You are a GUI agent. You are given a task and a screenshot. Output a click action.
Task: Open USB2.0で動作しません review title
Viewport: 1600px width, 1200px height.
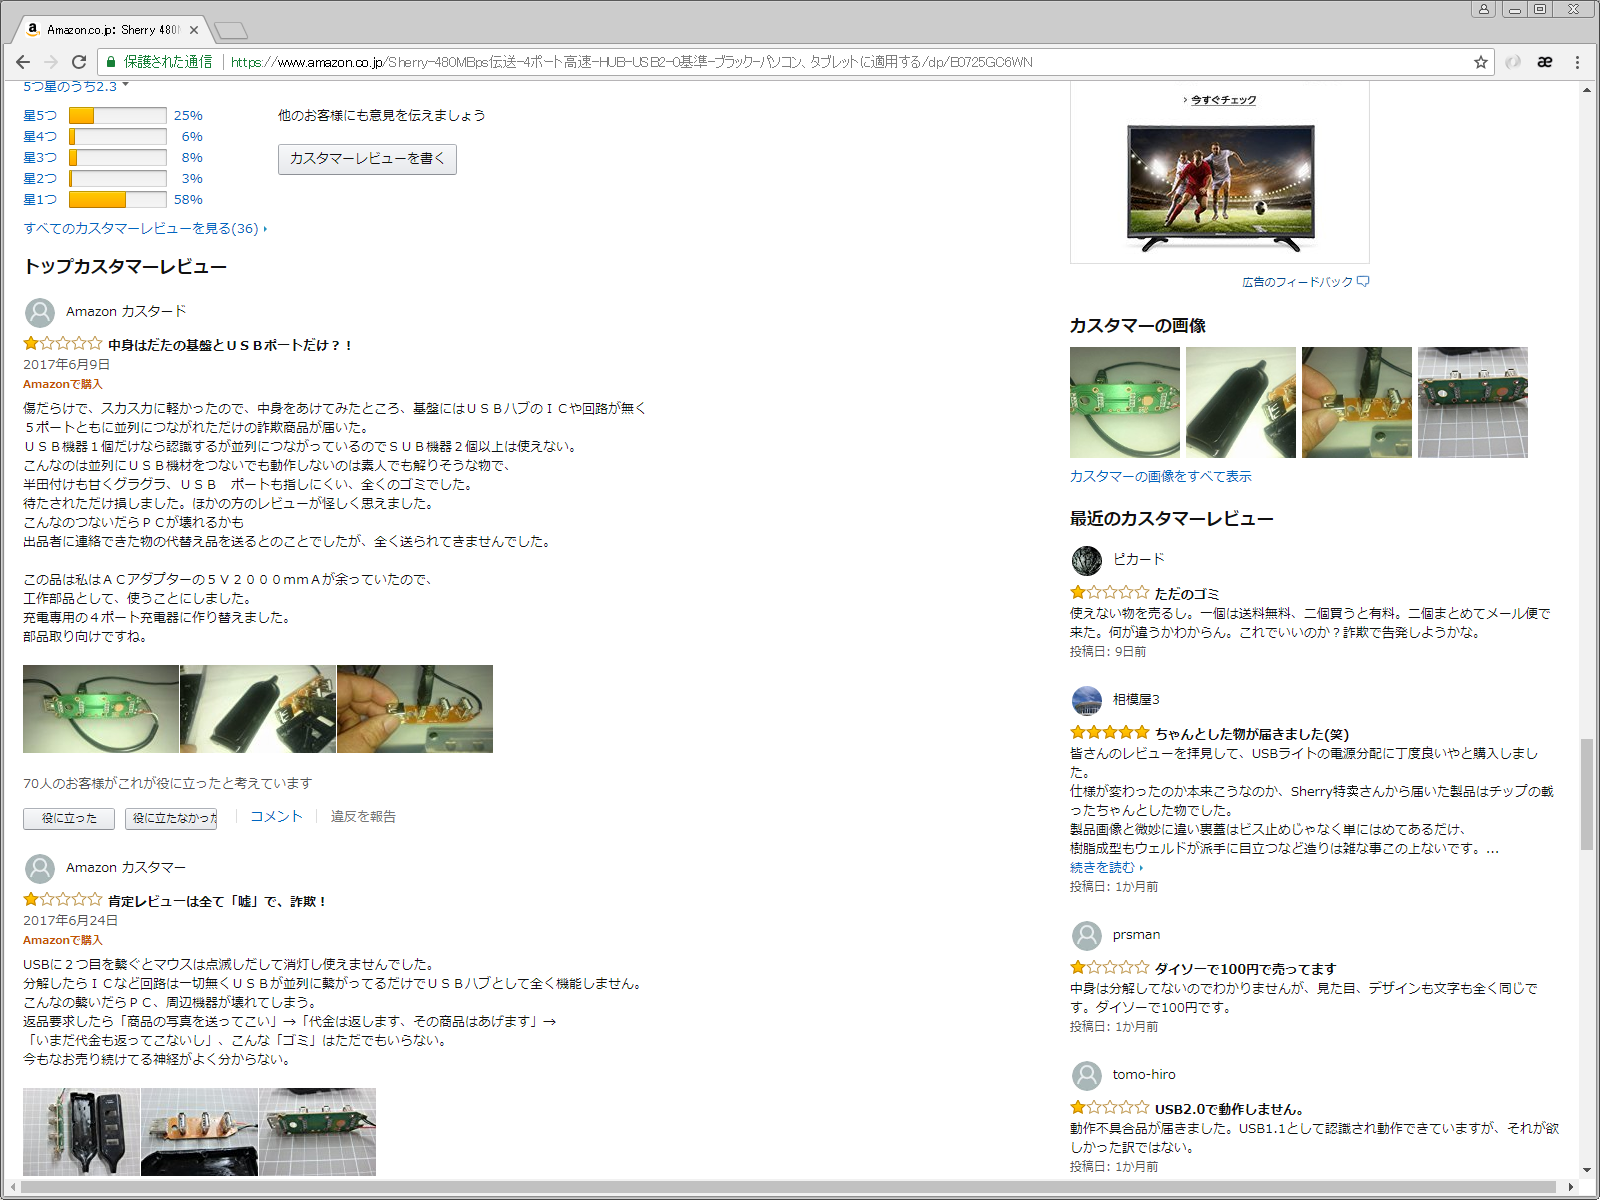point(1229,1109)
